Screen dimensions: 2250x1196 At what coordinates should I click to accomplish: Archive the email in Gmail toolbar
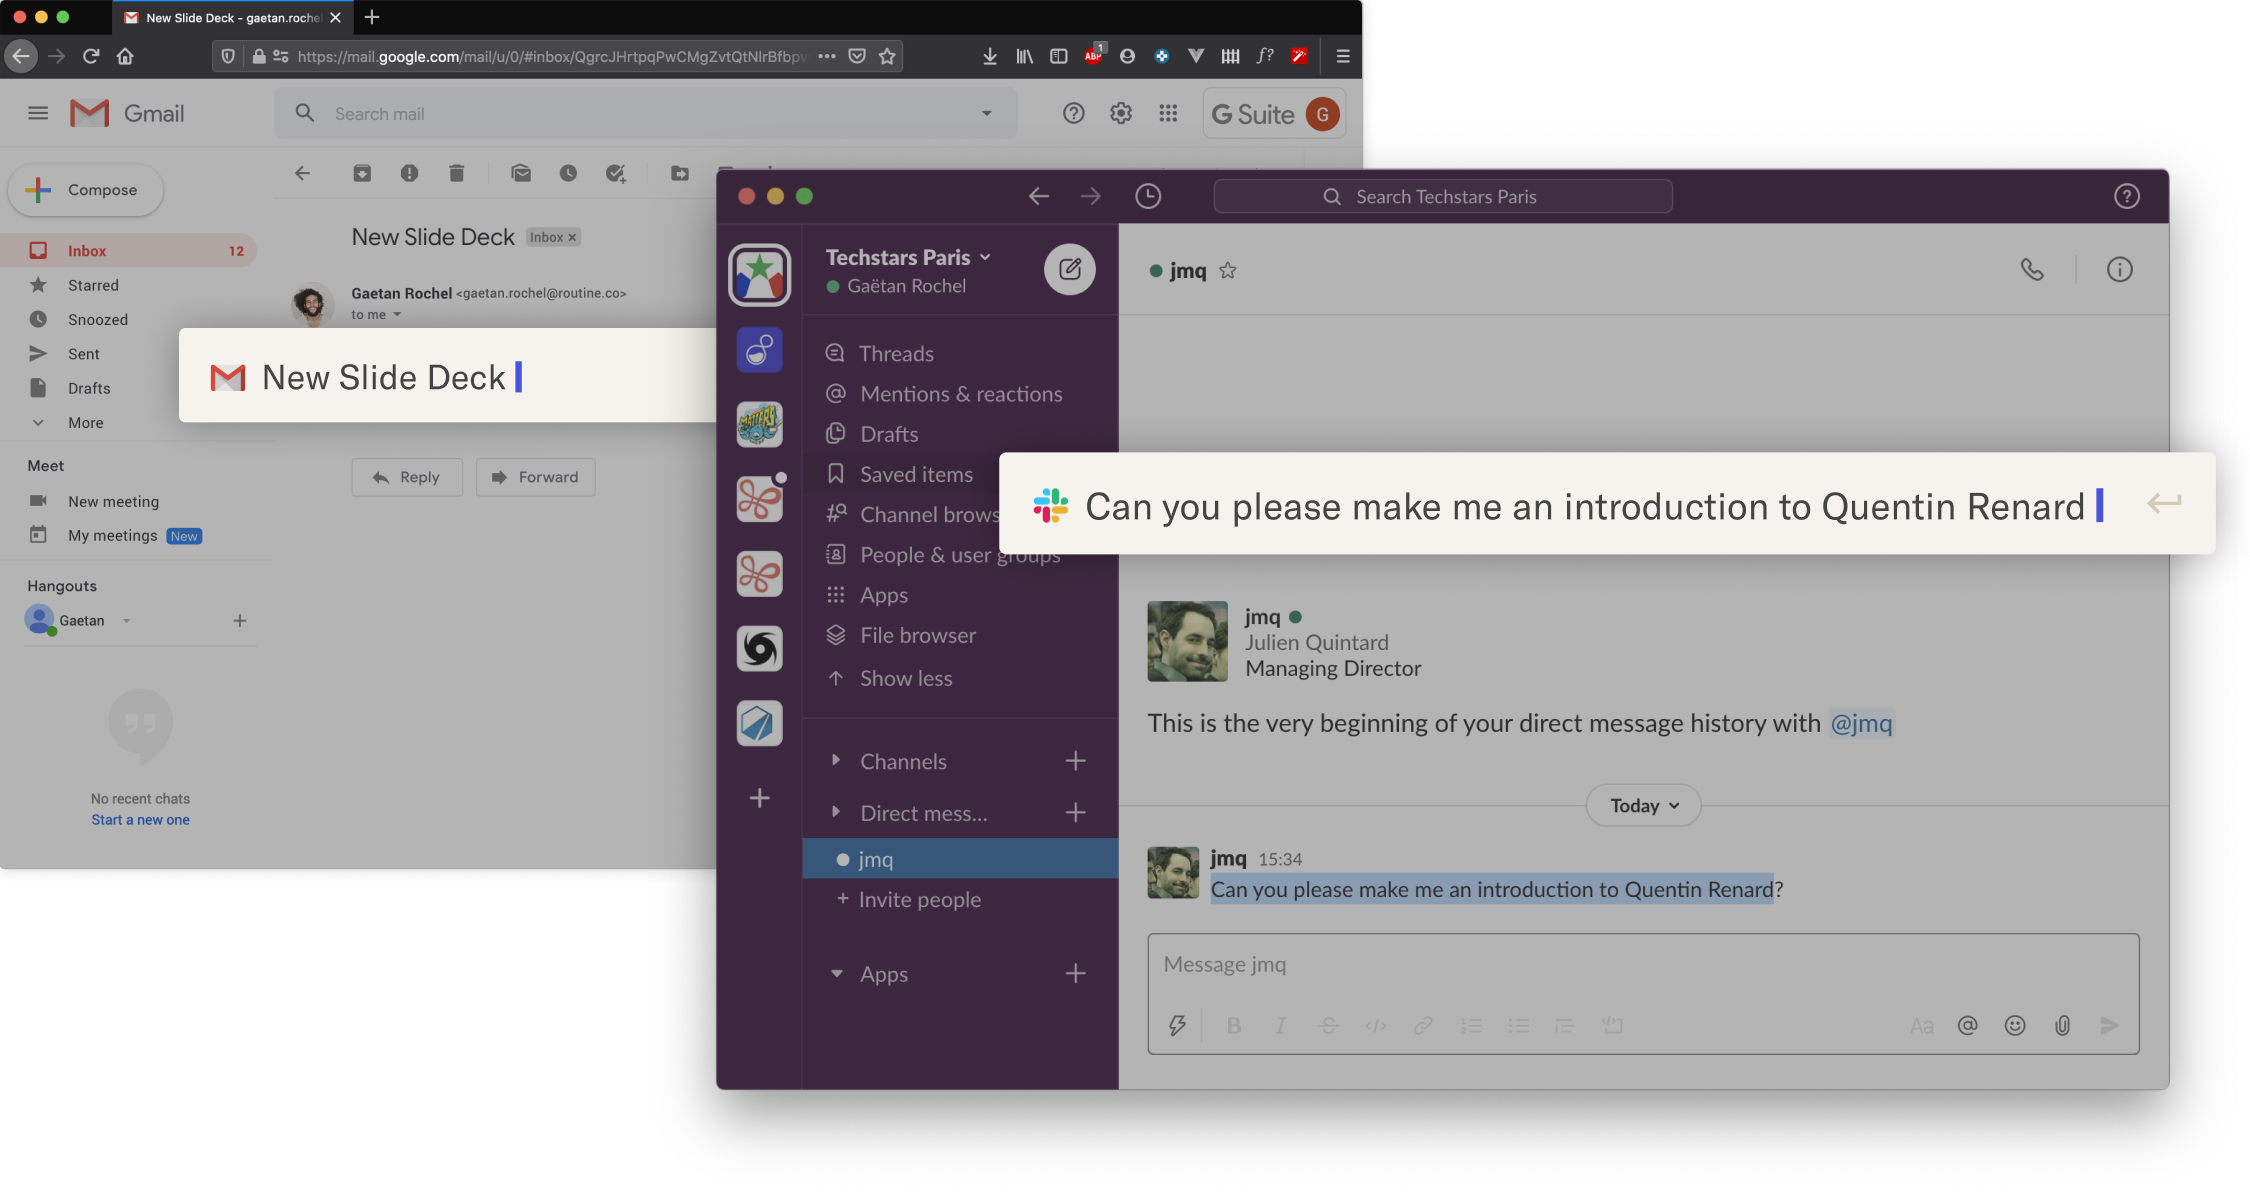[x=362, y=173]
